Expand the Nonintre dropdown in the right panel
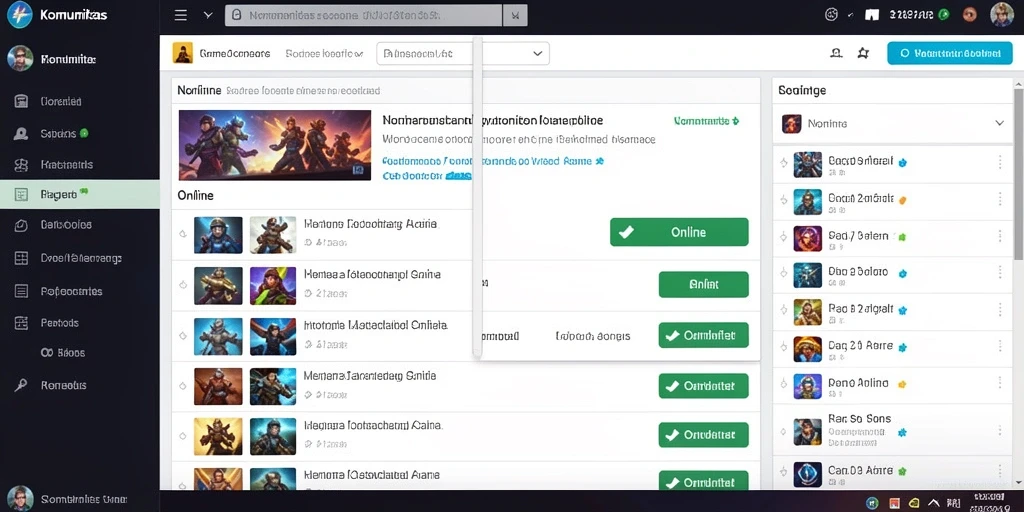 tap(892, 123)
